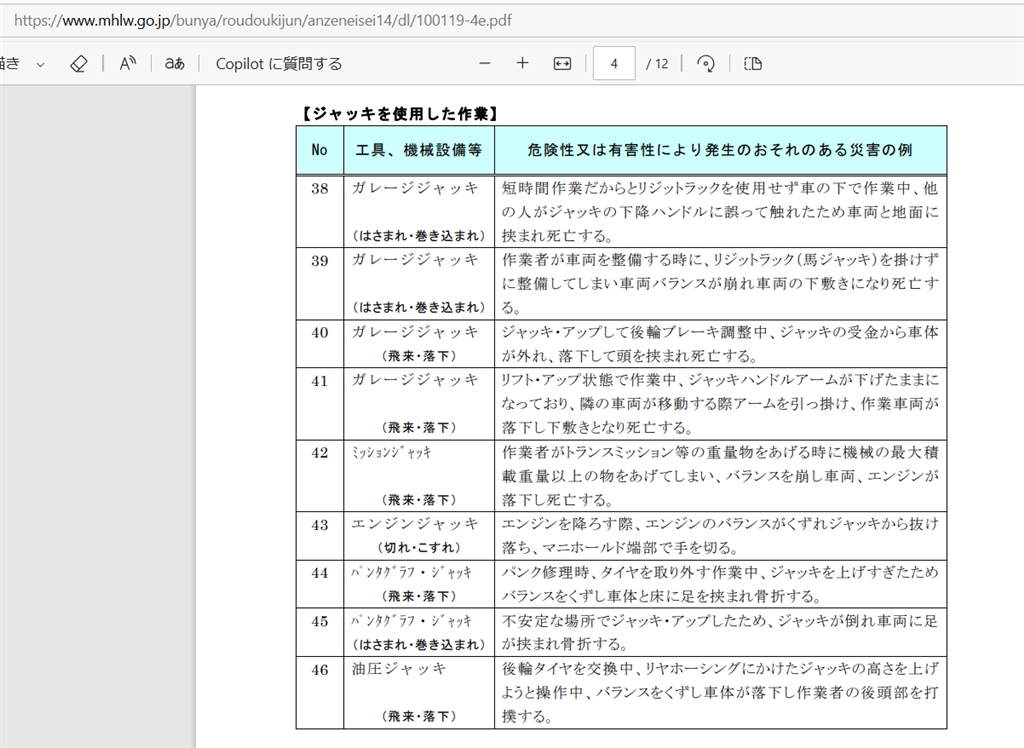
Task: Click the page number input field
Action: point(614,63)
